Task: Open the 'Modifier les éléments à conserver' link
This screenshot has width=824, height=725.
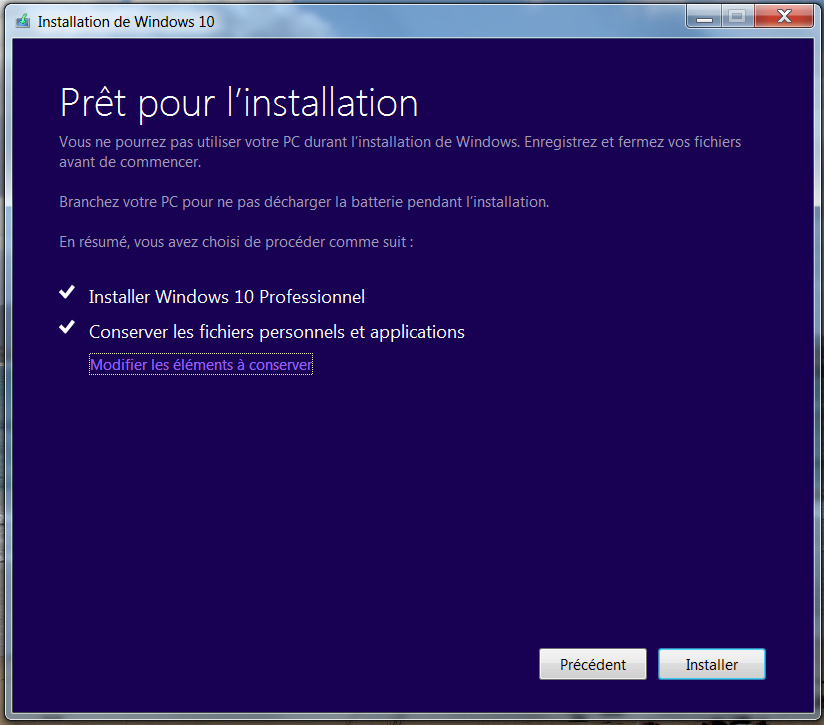Action: click(201, 364)
